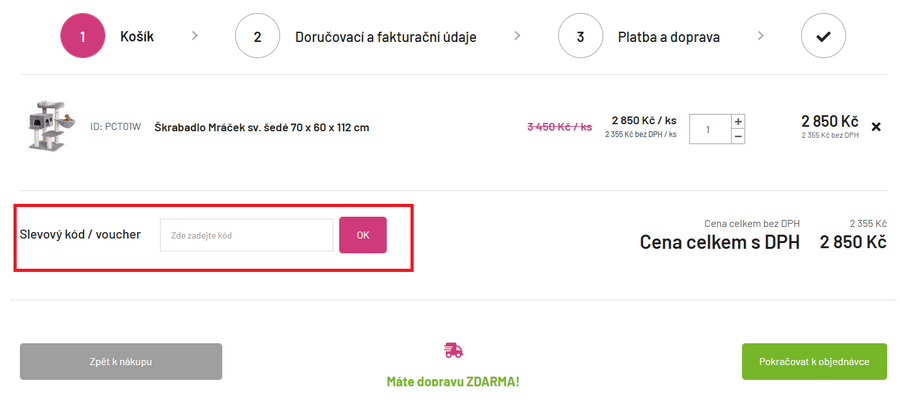Click the free delivery truck icon
900x400 pixels.
tap(453, 350)
